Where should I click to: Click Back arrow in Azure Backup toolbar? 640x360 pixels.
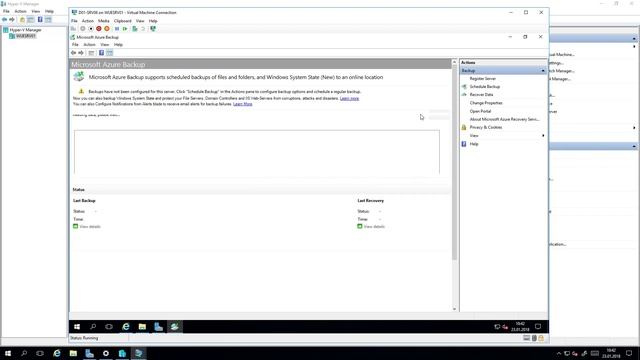pos(73,53)
